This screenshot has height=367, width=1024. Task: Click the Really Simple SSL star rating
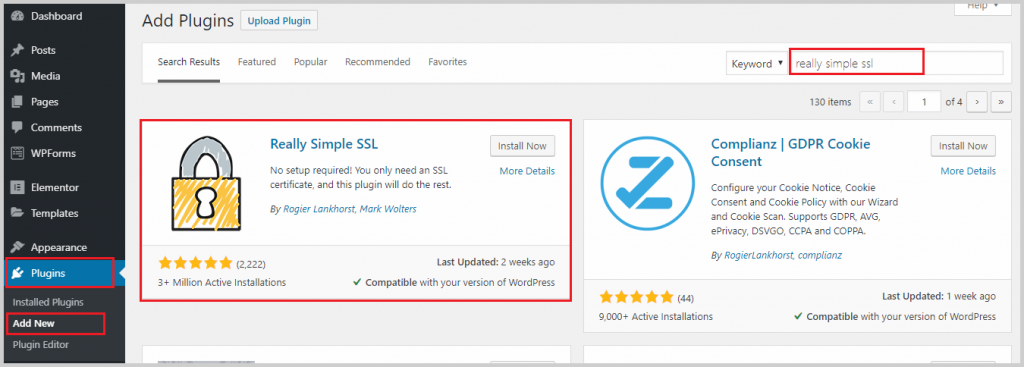pyautogui.click(x=195, y=263)
